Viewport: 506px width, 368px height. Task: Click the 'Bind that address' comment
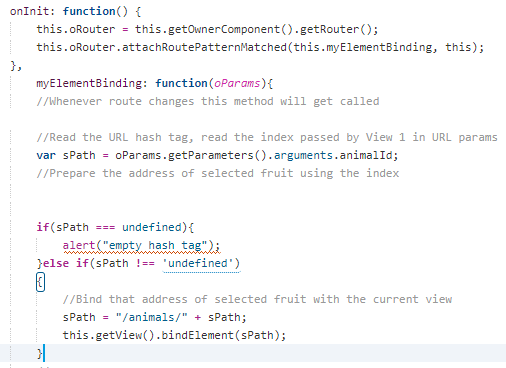257,299
